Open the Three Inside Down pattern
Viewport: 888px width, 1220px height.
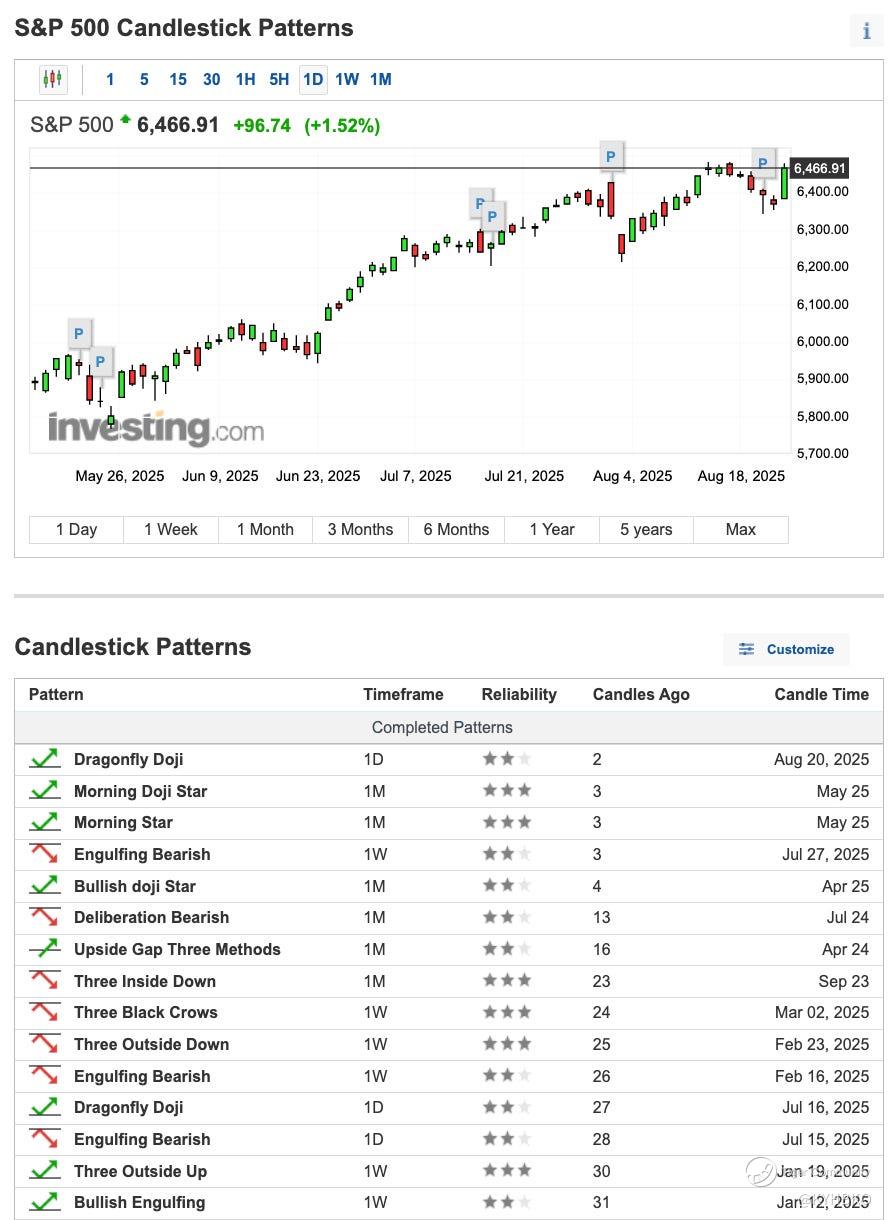pyautogui.click(x=145, y=981)
